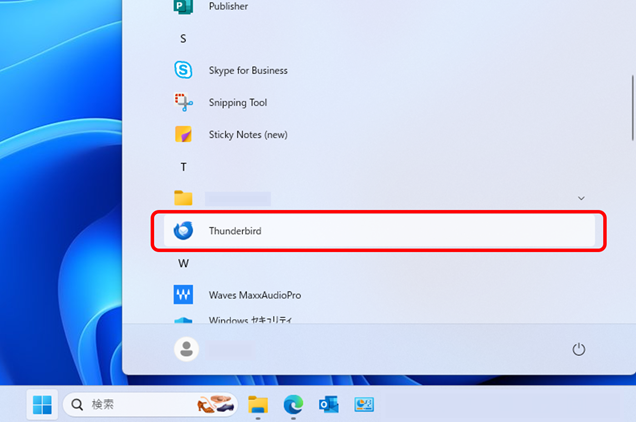Open File Explorer from the taskbar
The width and height of the screenshot is (636, 422).
tap(259, 405)
